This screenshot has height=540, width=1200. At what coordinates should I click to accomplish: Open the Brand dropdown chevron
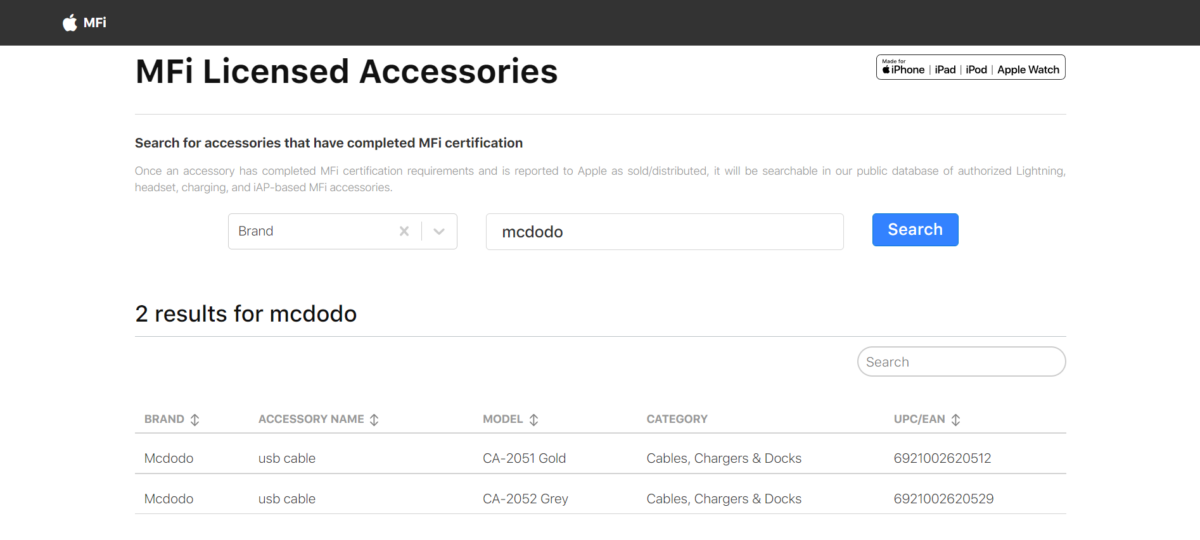[439, 231]
